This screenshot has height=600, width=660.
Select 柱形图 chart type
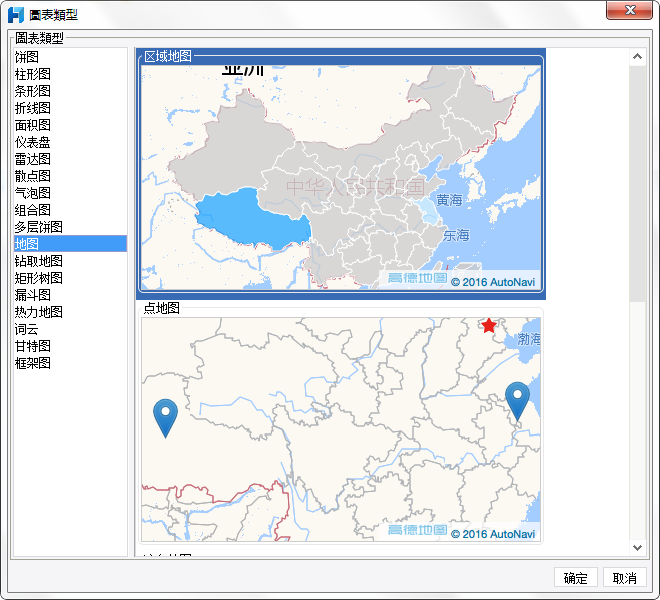(x=70, y=74)
